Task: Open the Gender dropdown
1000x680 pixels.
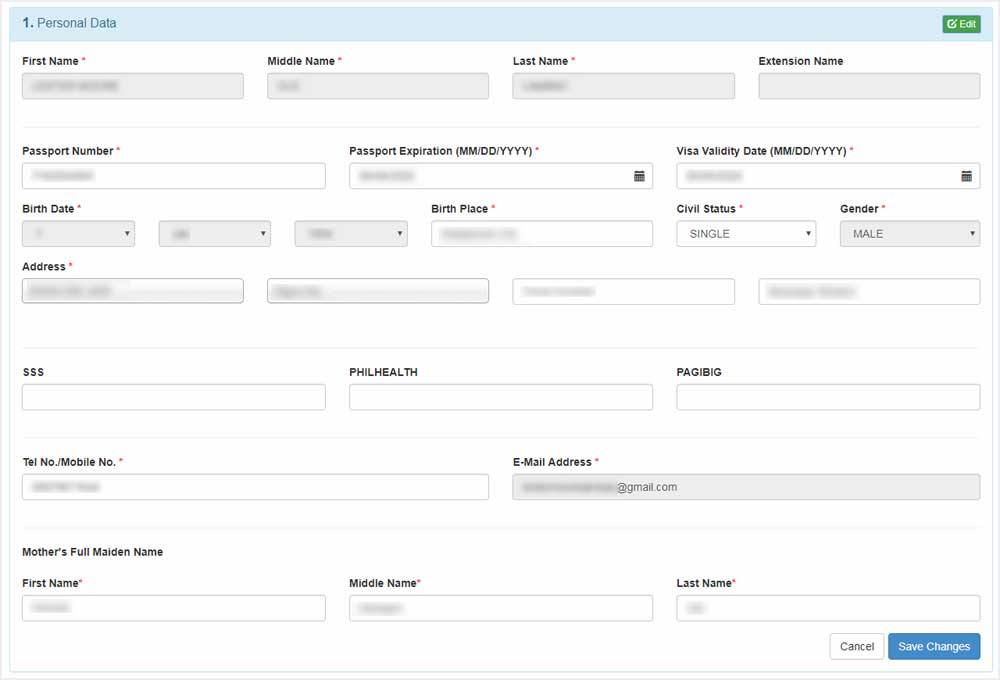Action: click(908, 233)
